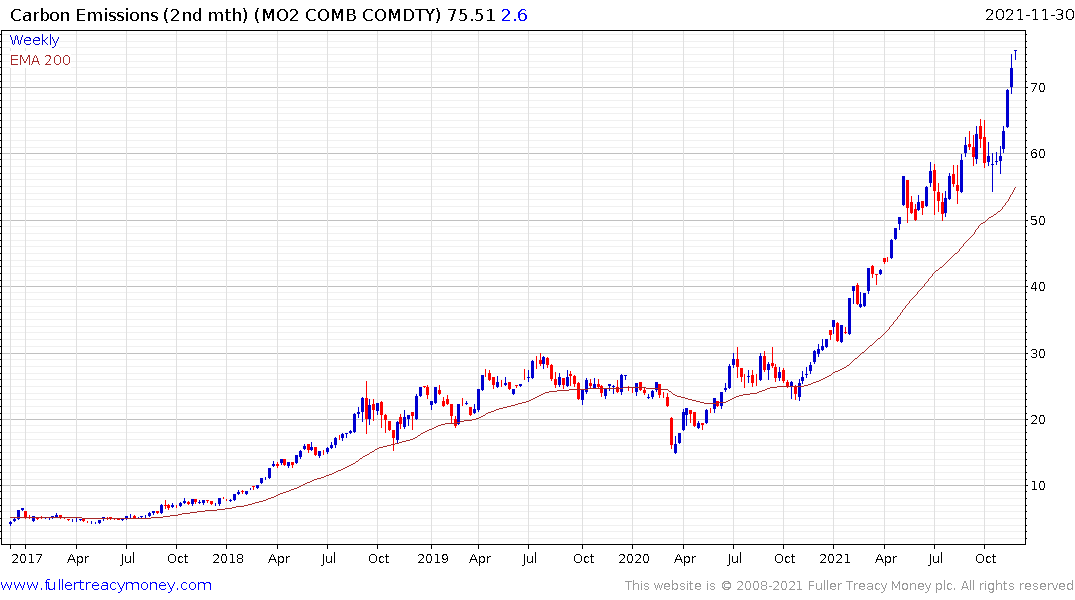The width and height of the screenshot is (1075, 600).
Task: Click the 10 price level label
Action: [1037, 486]
